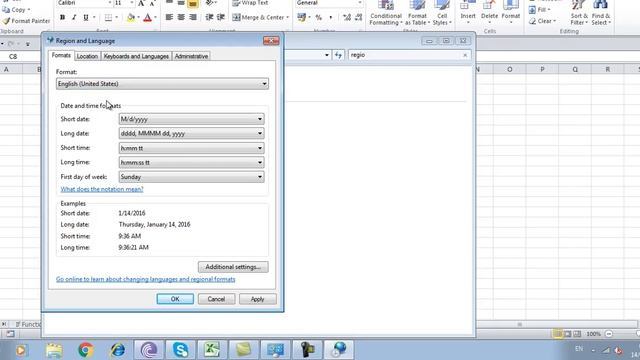Open the First day of week dropdown

click(191, 177)
